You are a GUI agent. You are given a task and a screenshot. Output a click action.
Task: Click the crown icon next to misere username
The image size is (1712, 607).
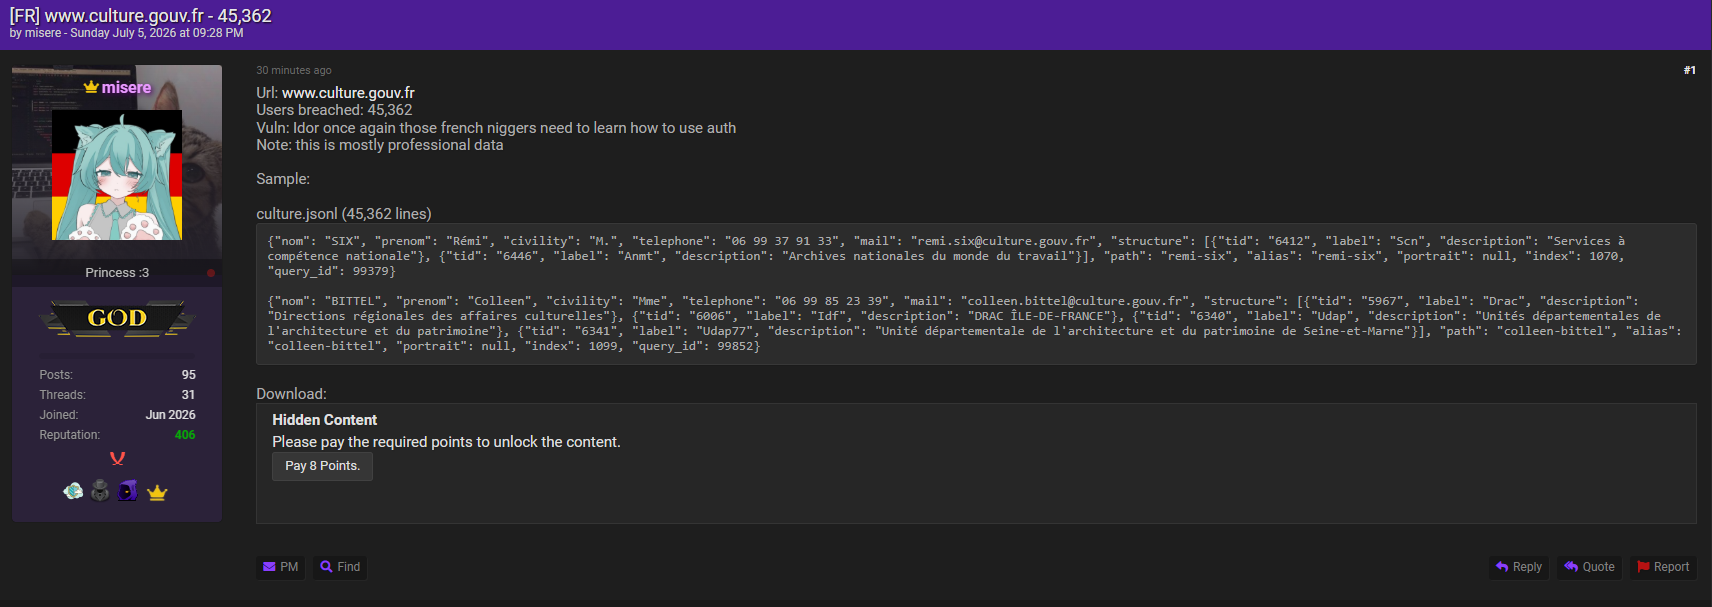pos(91,87)
